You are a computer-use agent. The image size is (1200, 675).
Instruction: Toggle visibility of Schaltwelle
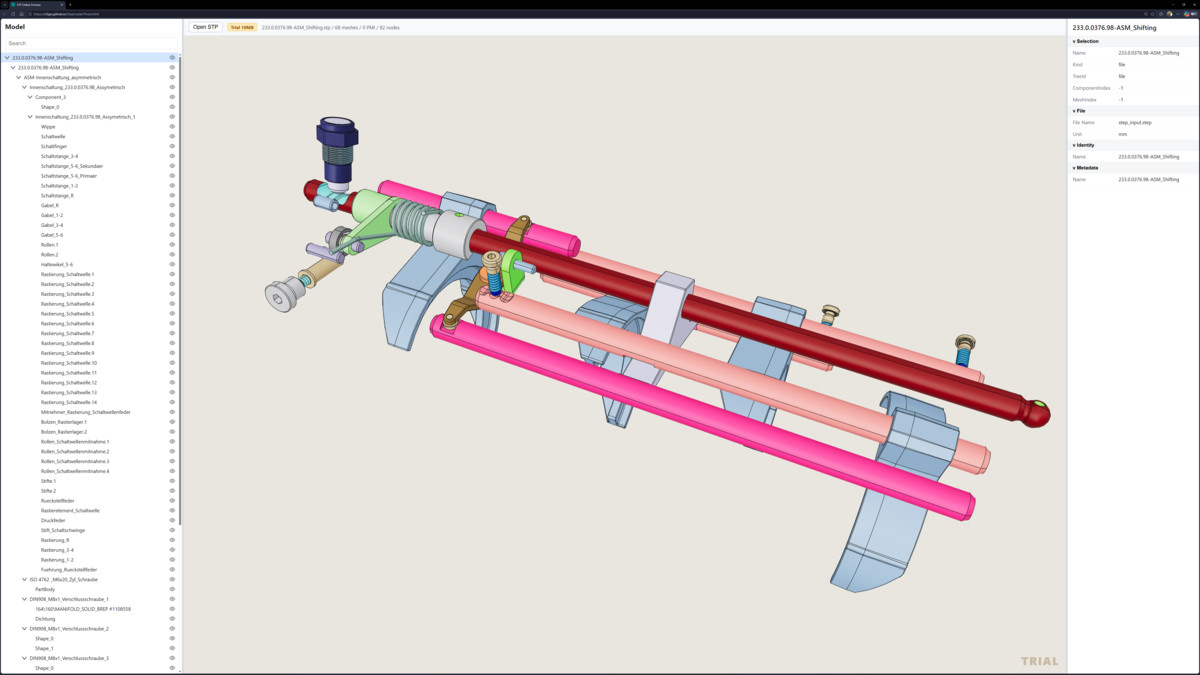coord(172,137)
